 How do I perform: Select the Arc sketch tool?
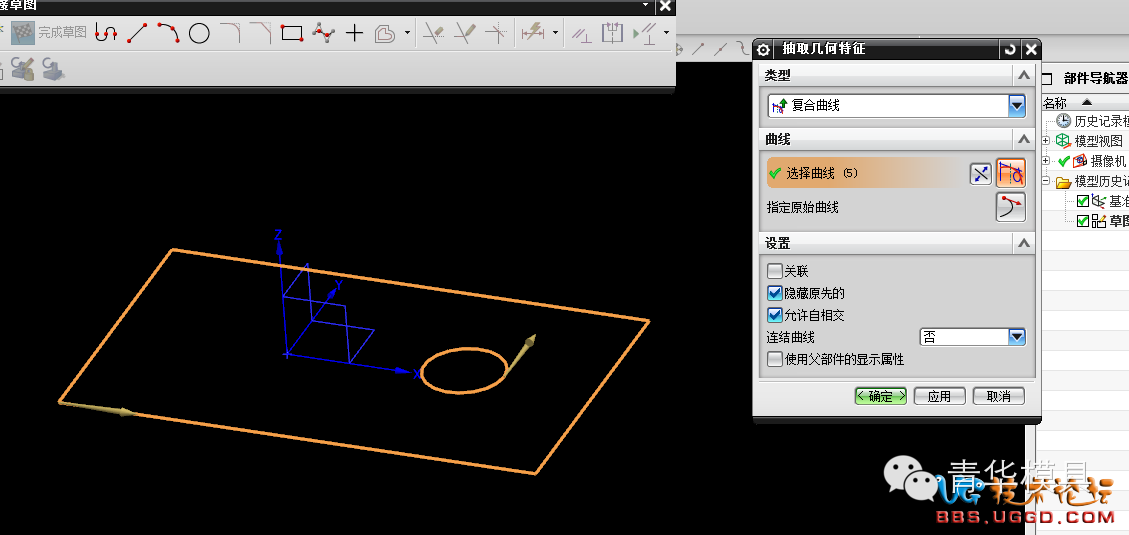[168, 32]
